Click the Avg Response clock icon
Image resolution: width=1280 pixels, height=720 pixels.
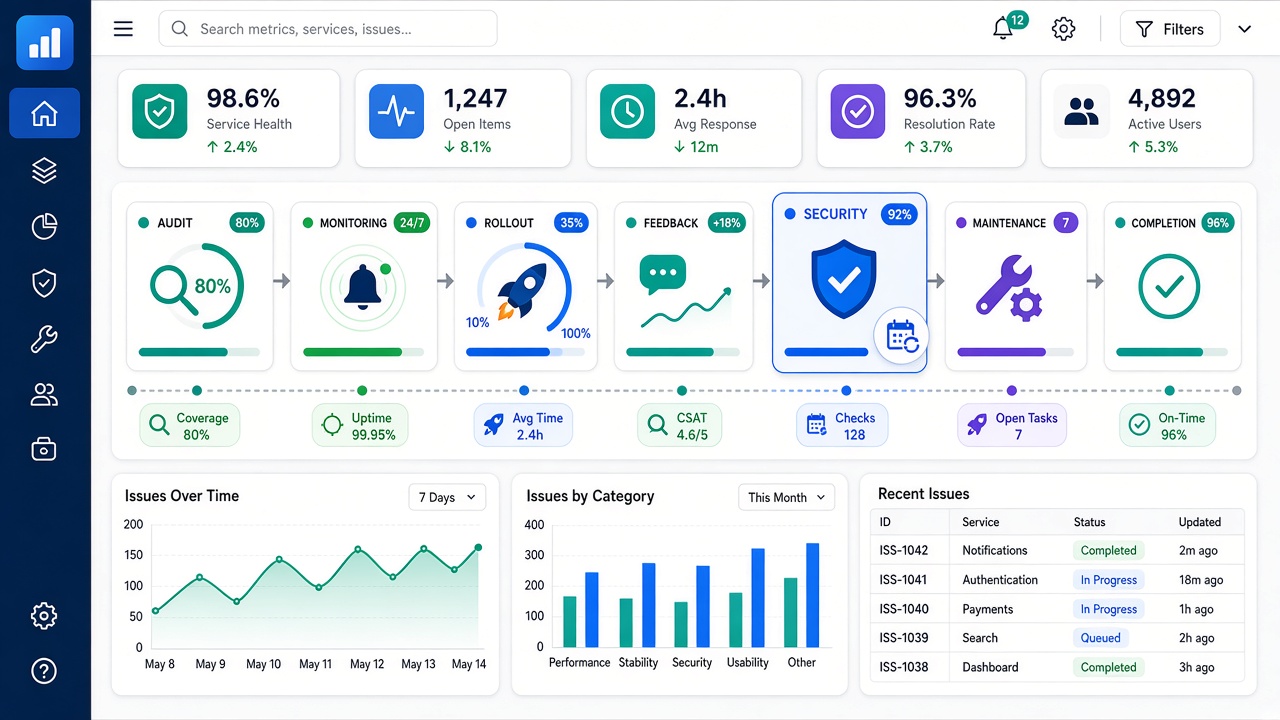pos(627,111)
